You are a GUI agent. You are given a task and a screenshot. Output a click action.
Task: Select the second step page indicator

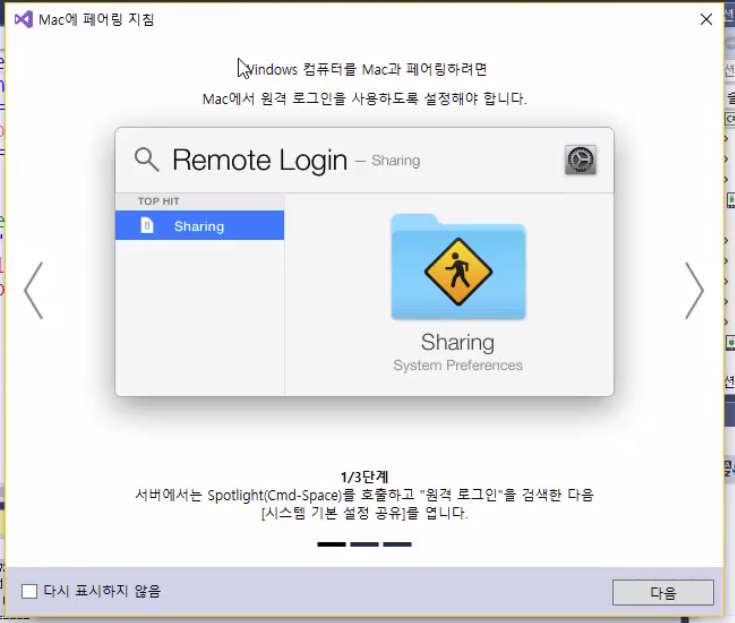364,544
